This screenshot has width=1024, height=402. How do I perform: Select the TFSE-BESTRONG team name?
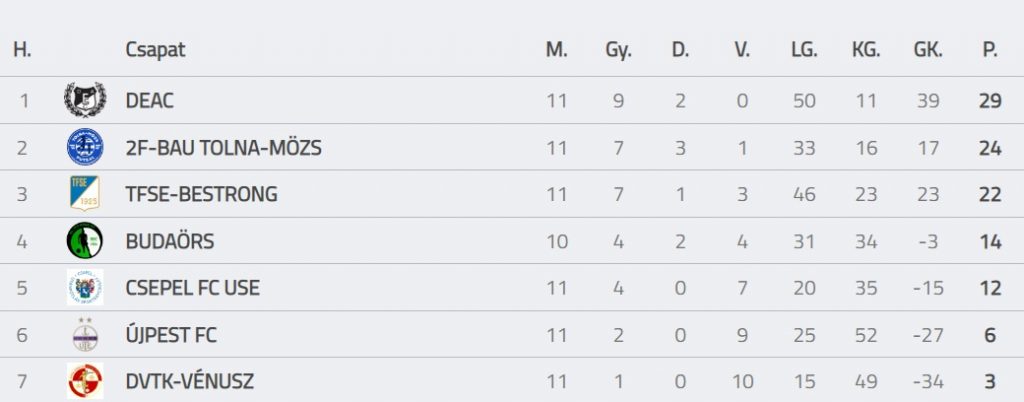pos(201,194)
